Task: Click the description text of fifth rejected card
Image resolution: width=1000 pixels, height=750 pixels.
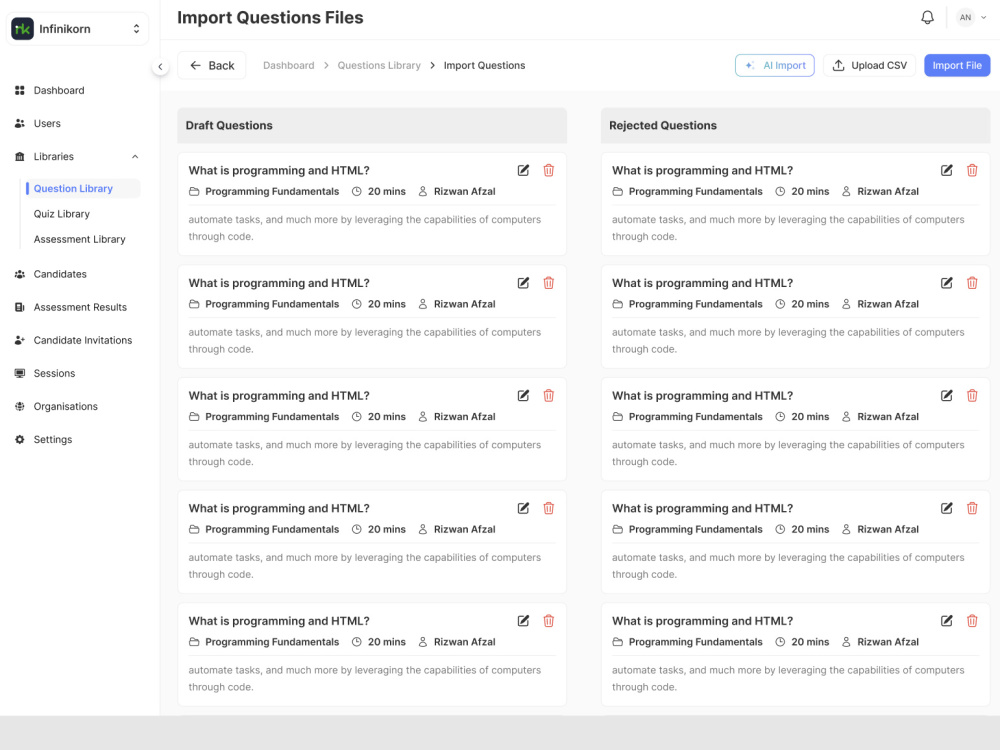Action: 788,679
